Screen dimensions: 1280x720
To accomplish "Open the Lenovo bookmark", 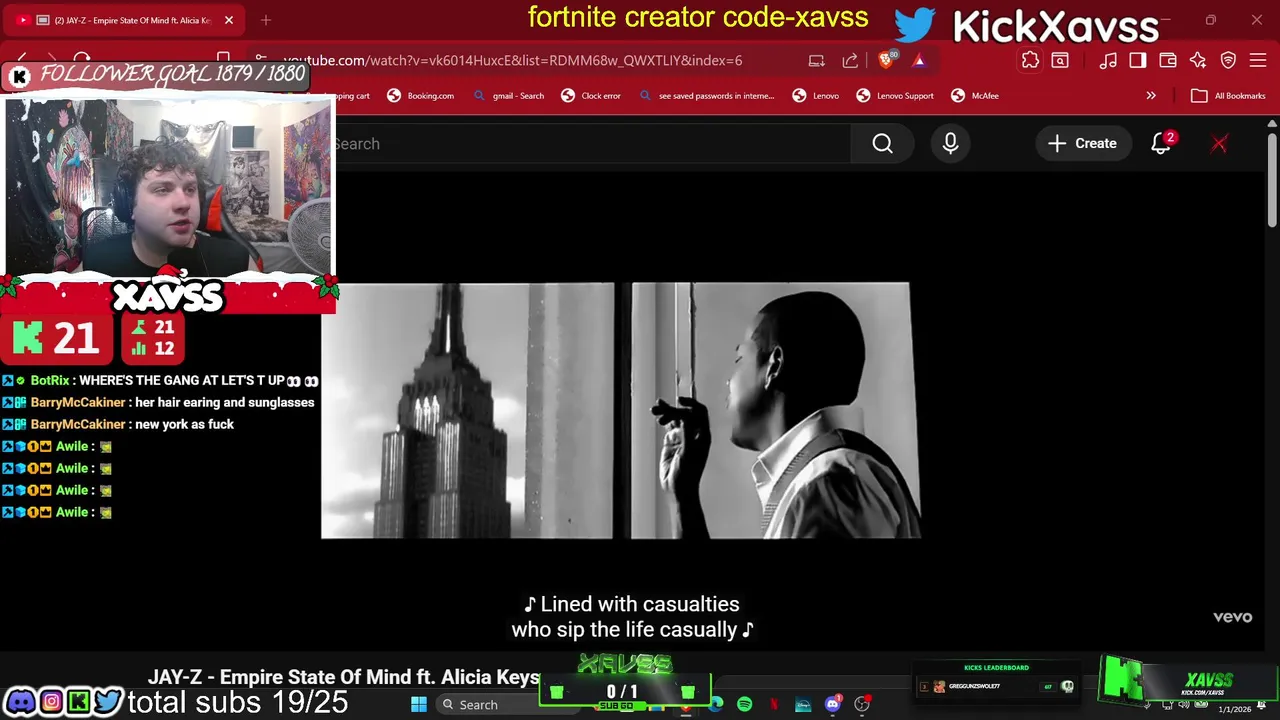I will 815,96.
